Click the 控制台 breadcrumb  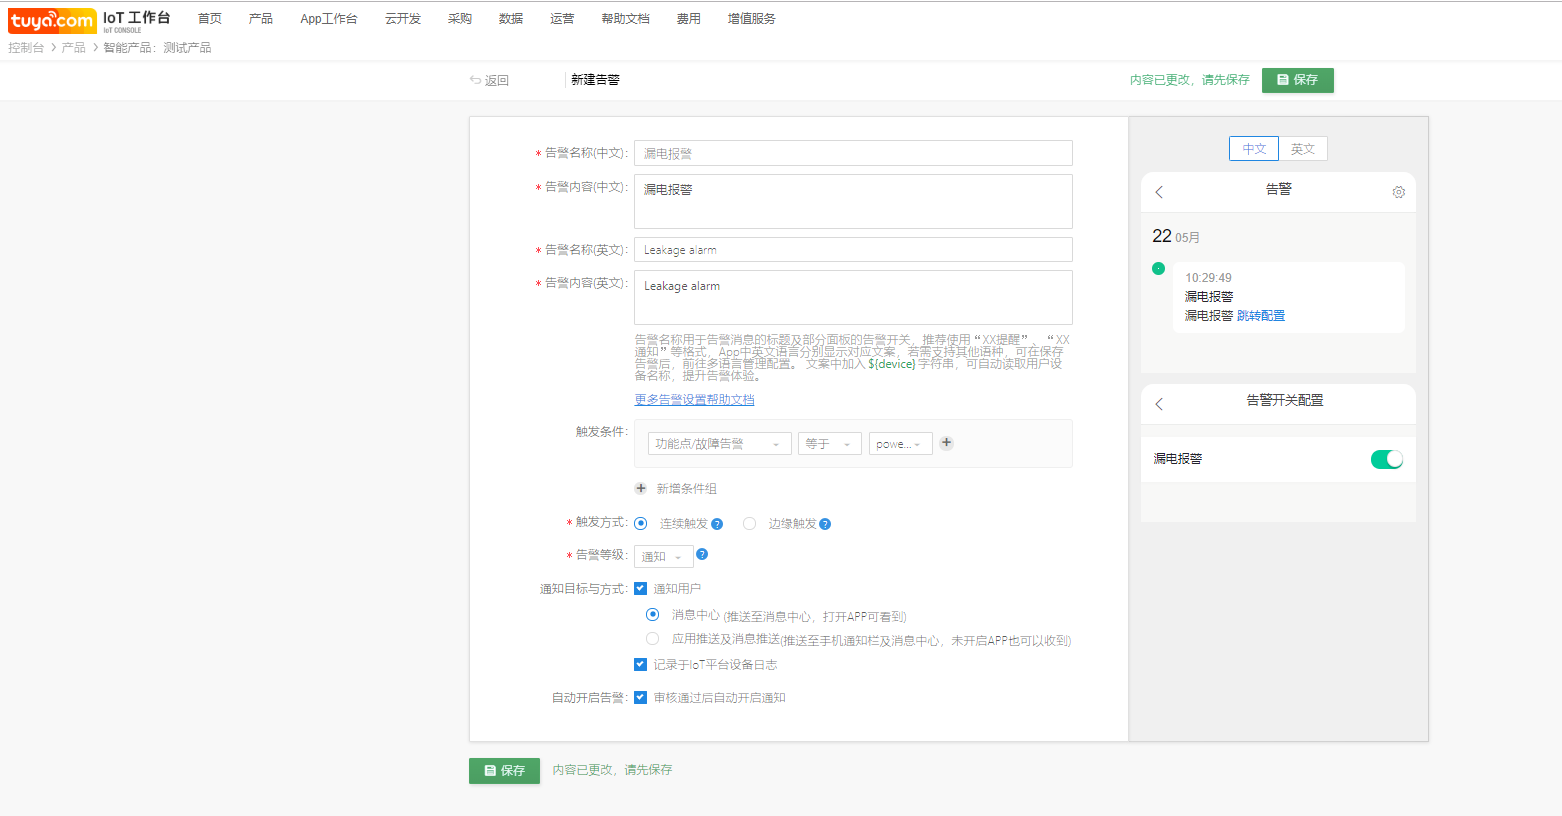click(26, 47)
